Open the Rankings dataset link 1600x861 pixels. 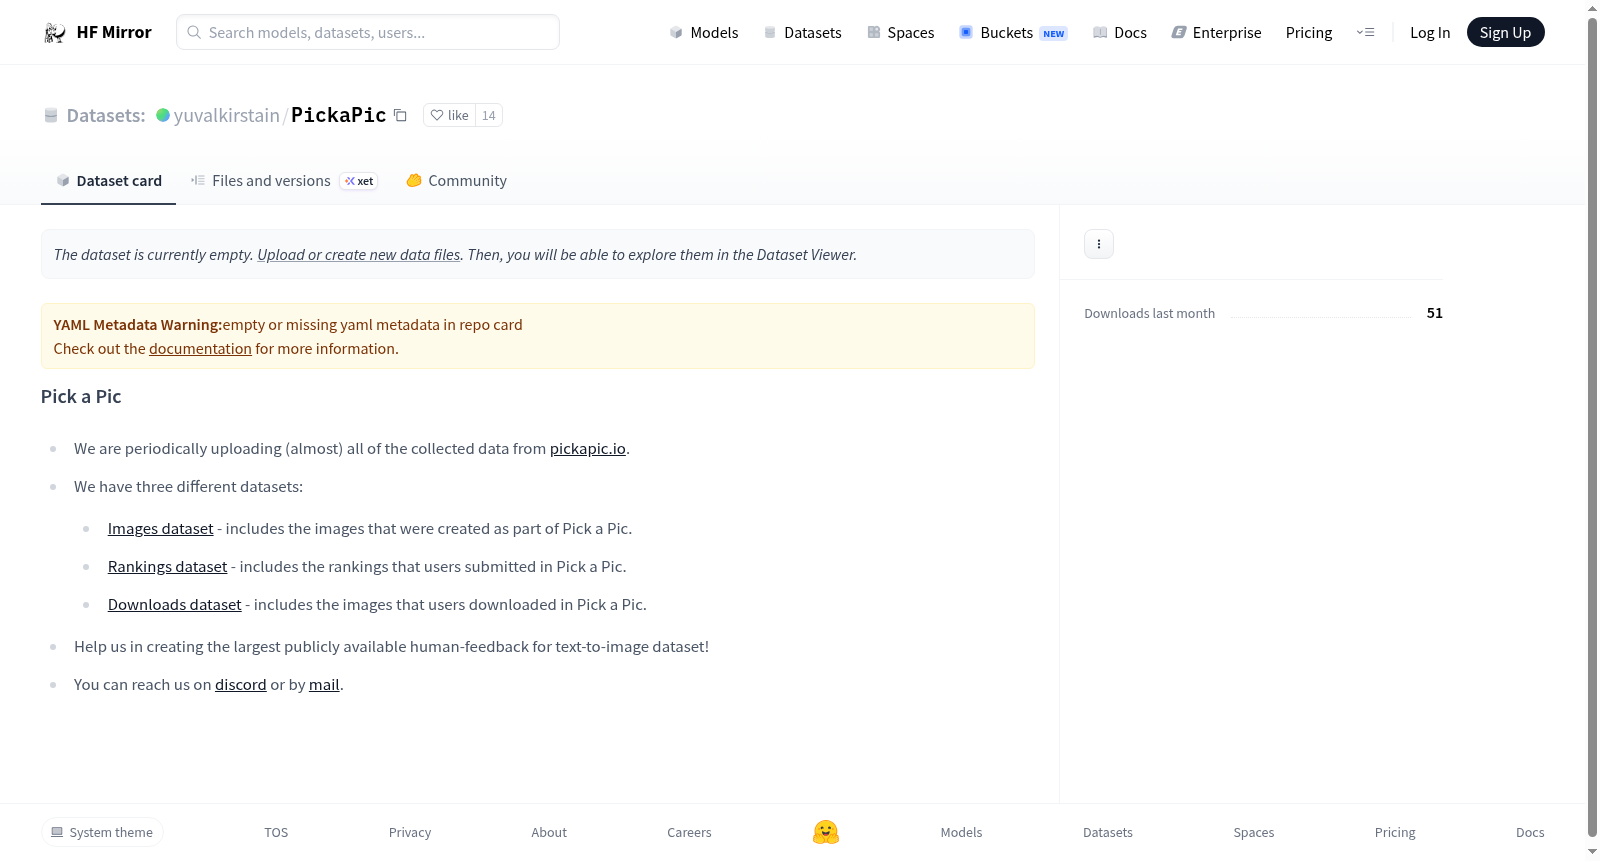pos(168,567)
